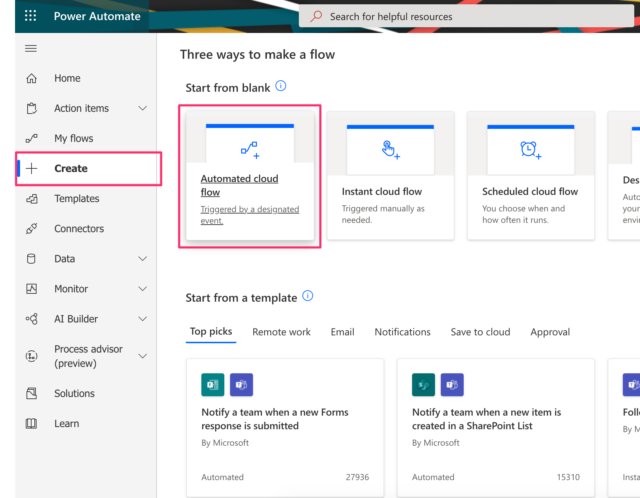Click the Create plus icon
Image resolution: width=640 pixels, height=498 pixels.
[31, 168]
